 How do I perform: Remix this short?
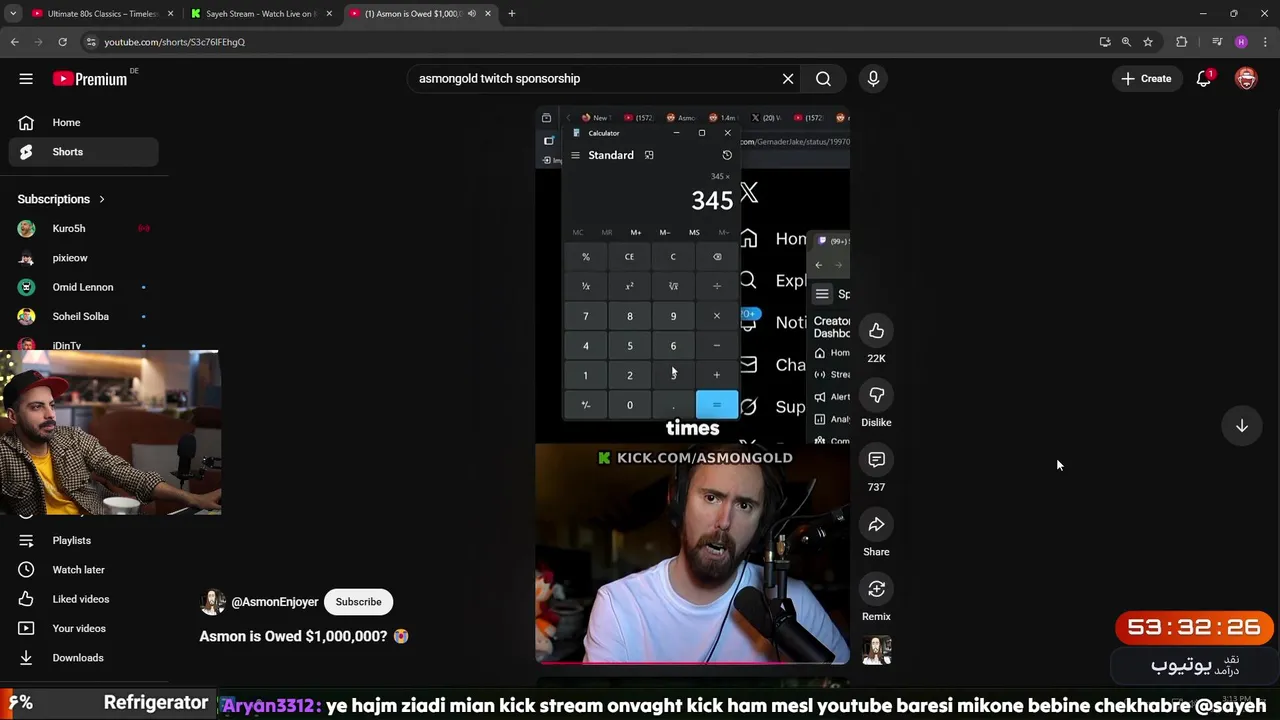click(876, 589)
